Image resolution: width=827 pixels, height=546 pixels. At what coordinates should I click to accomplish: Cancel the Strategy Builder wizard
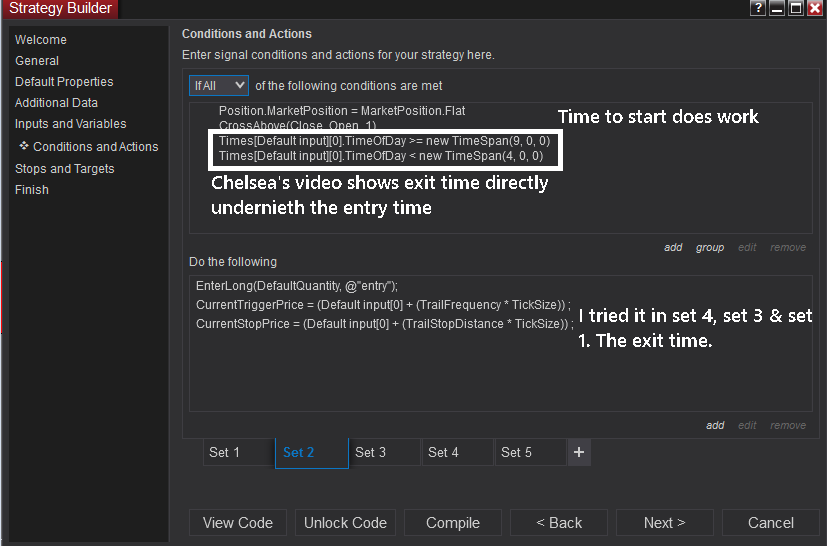pos(771,522)
